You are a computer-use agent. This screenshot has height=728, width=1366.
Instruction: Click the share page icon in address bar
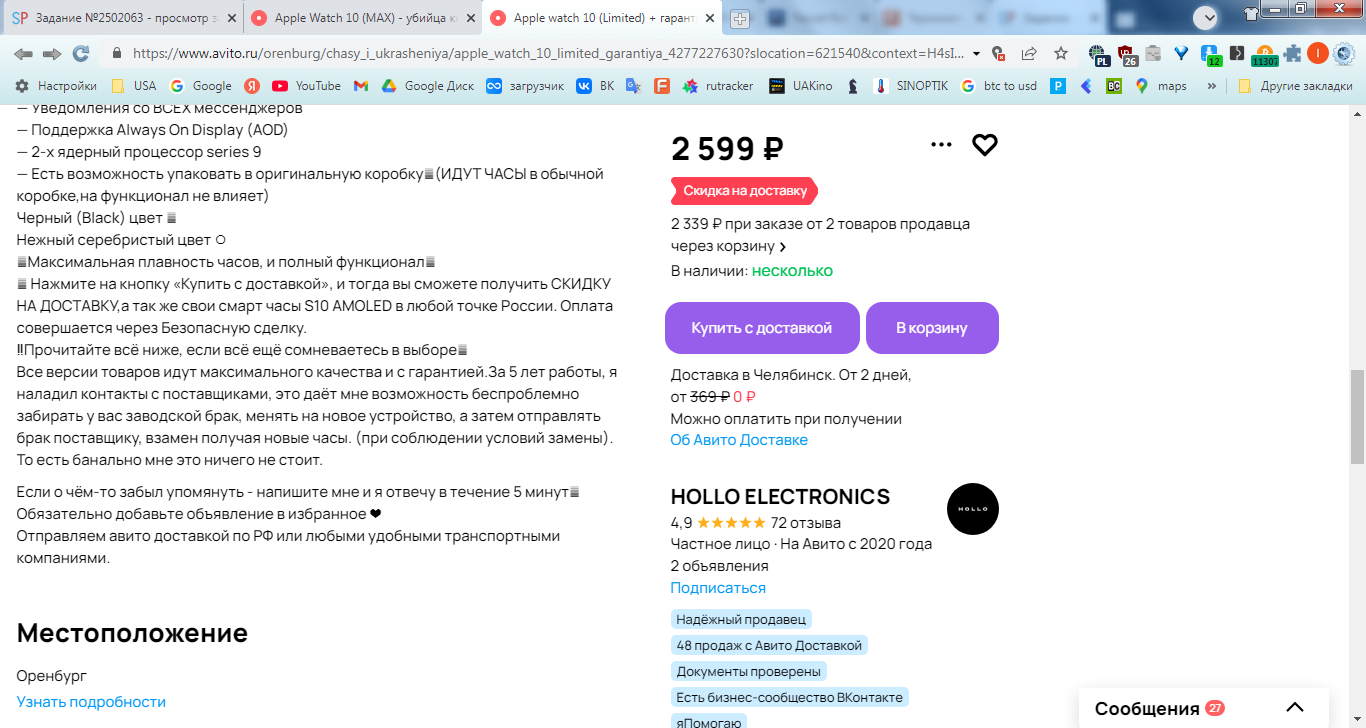[1028, 54]
